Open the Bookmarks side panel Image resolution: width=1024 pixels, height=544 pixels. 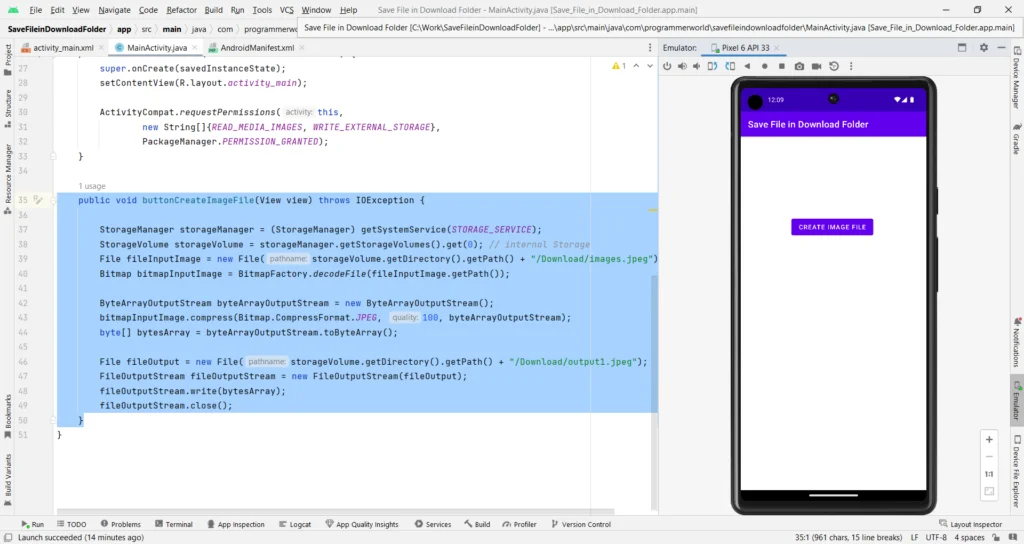coord(8,417)
